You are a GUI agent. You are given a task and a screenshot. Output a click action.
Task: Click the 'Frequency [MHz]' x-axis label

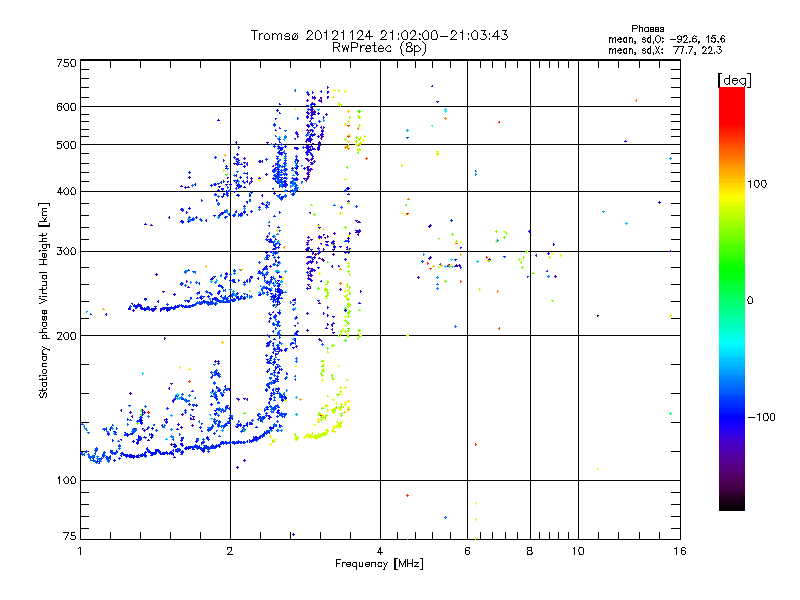379,564
